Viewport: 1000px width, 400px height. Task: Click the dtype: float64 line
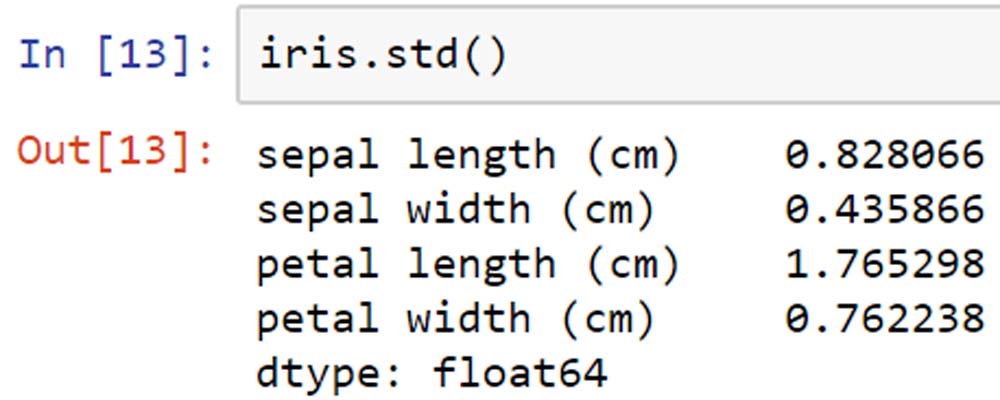pyautogui.click(x=432, y=373)
